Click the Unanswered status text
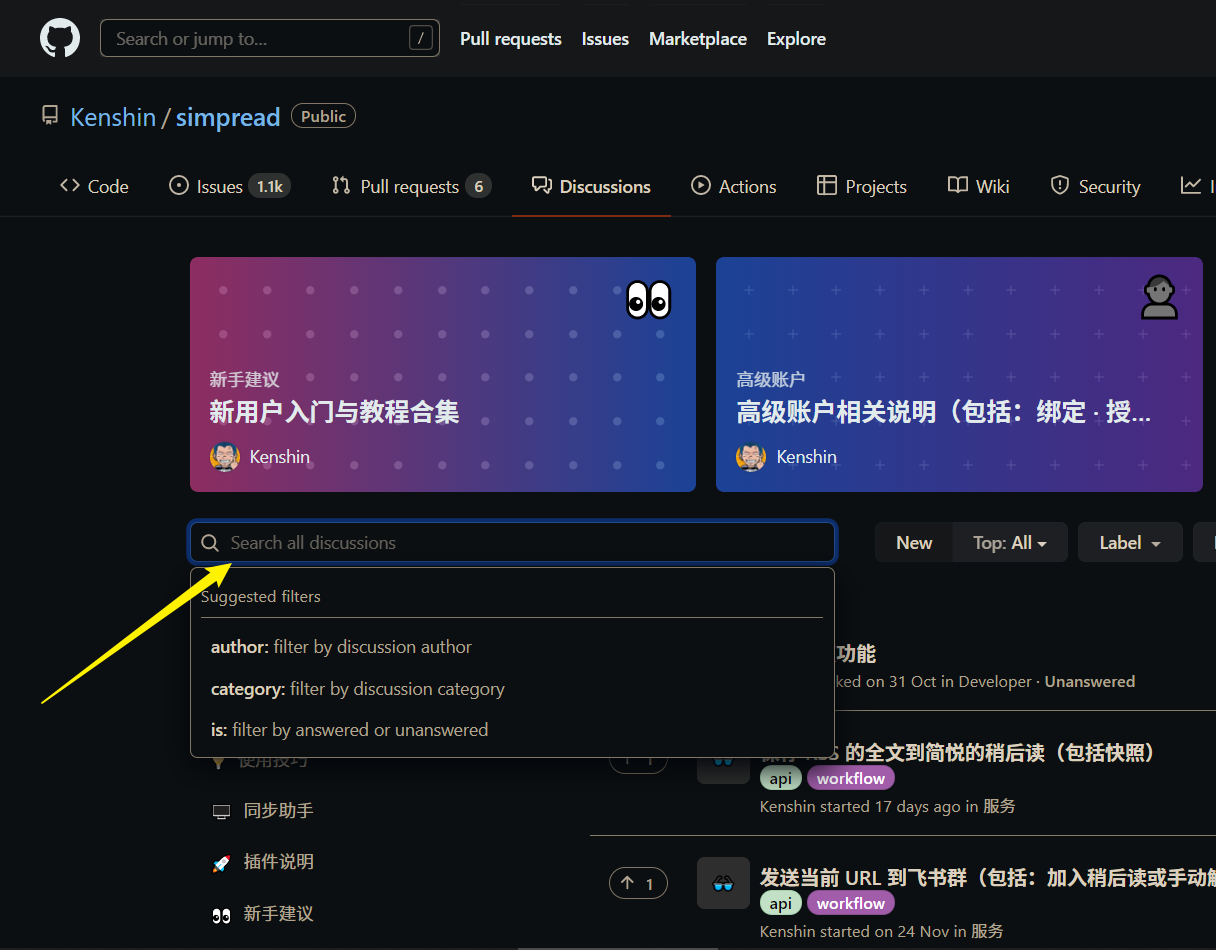 [1090, 681]
